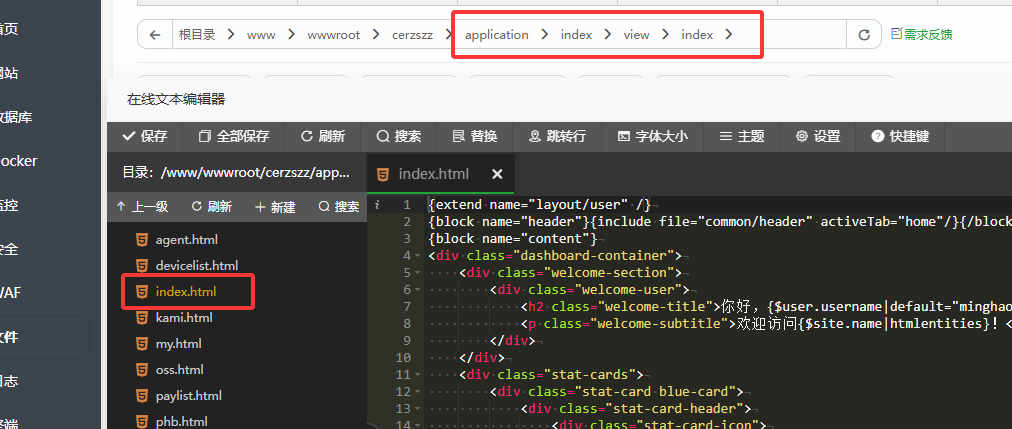Switch to the index.html editor tab

point(433,174)
